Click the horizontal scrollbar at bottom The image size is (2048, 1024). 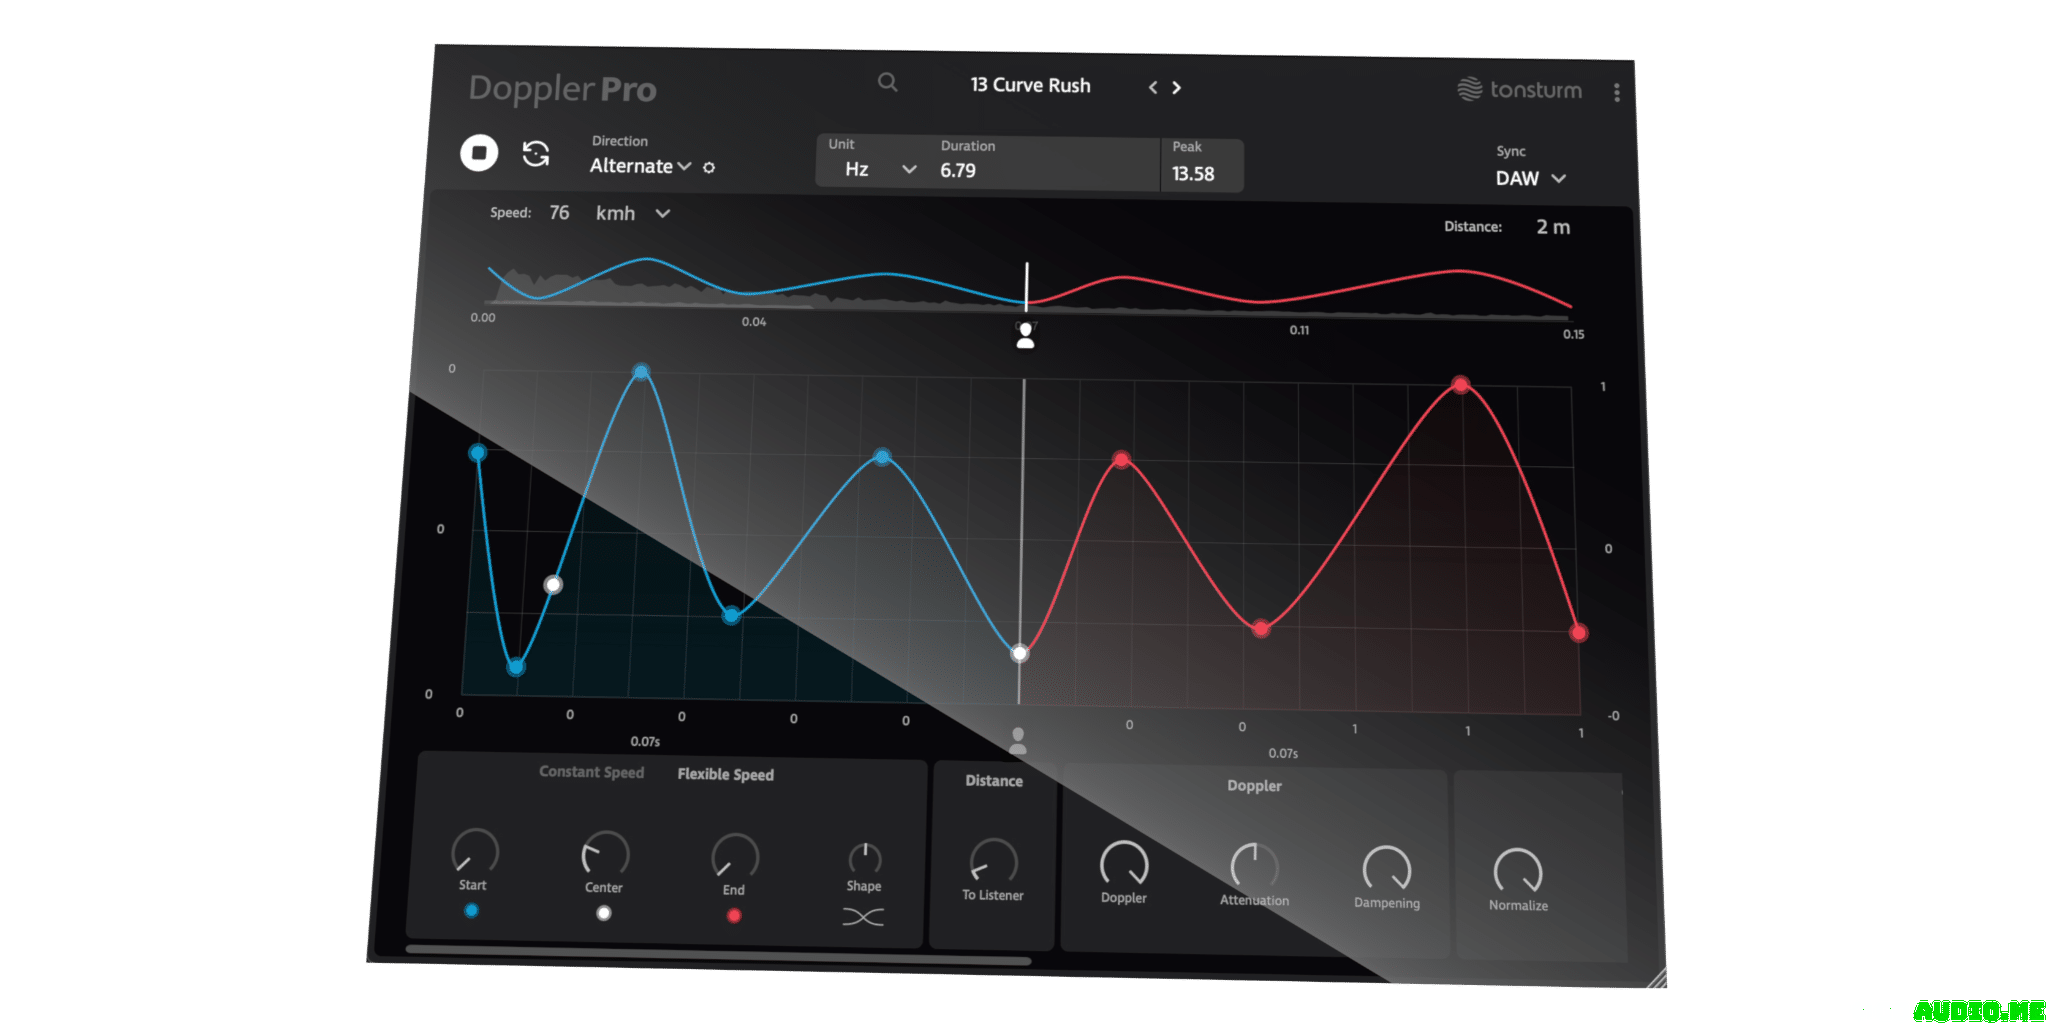718,955
